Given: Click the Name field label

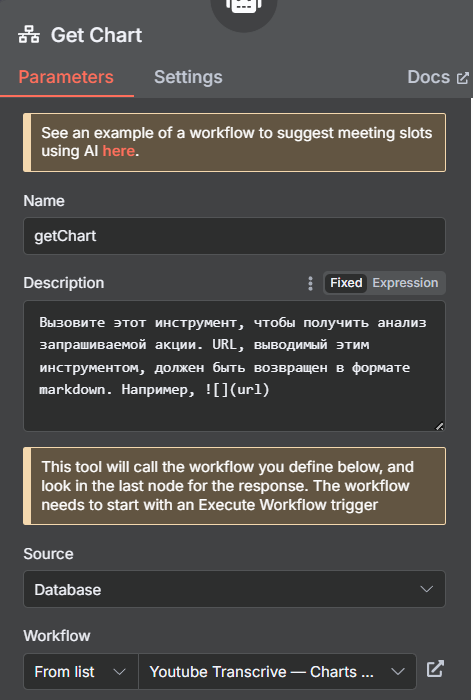Looking at the screenshot, I should 44,201.
